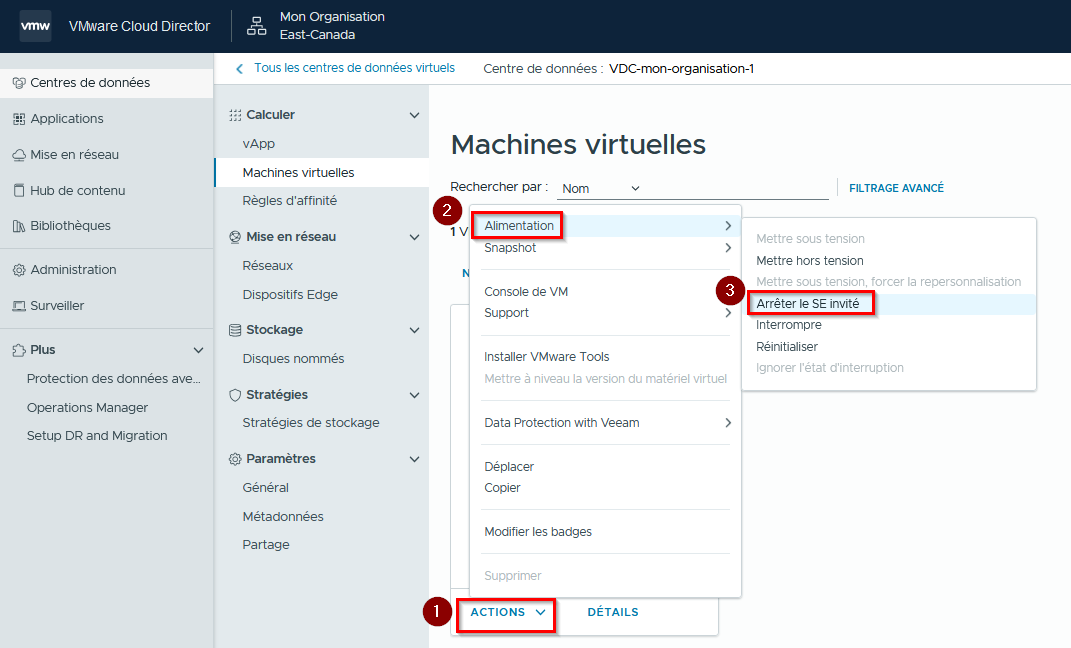The image size is (1071, 648).
Task: Open the Nom search-by dropdown
Action: click(601, 188)
